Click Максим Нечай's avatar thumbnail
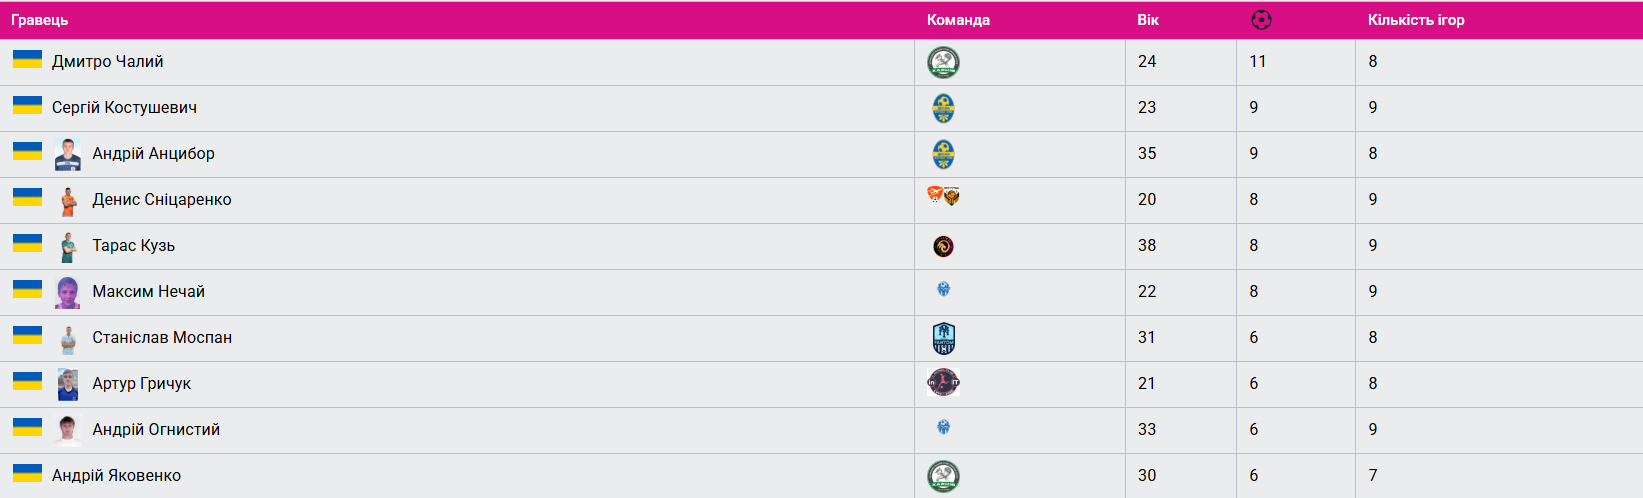This screenshot has height=498, width=1643. pyautogui.click(x=68, y=292)
